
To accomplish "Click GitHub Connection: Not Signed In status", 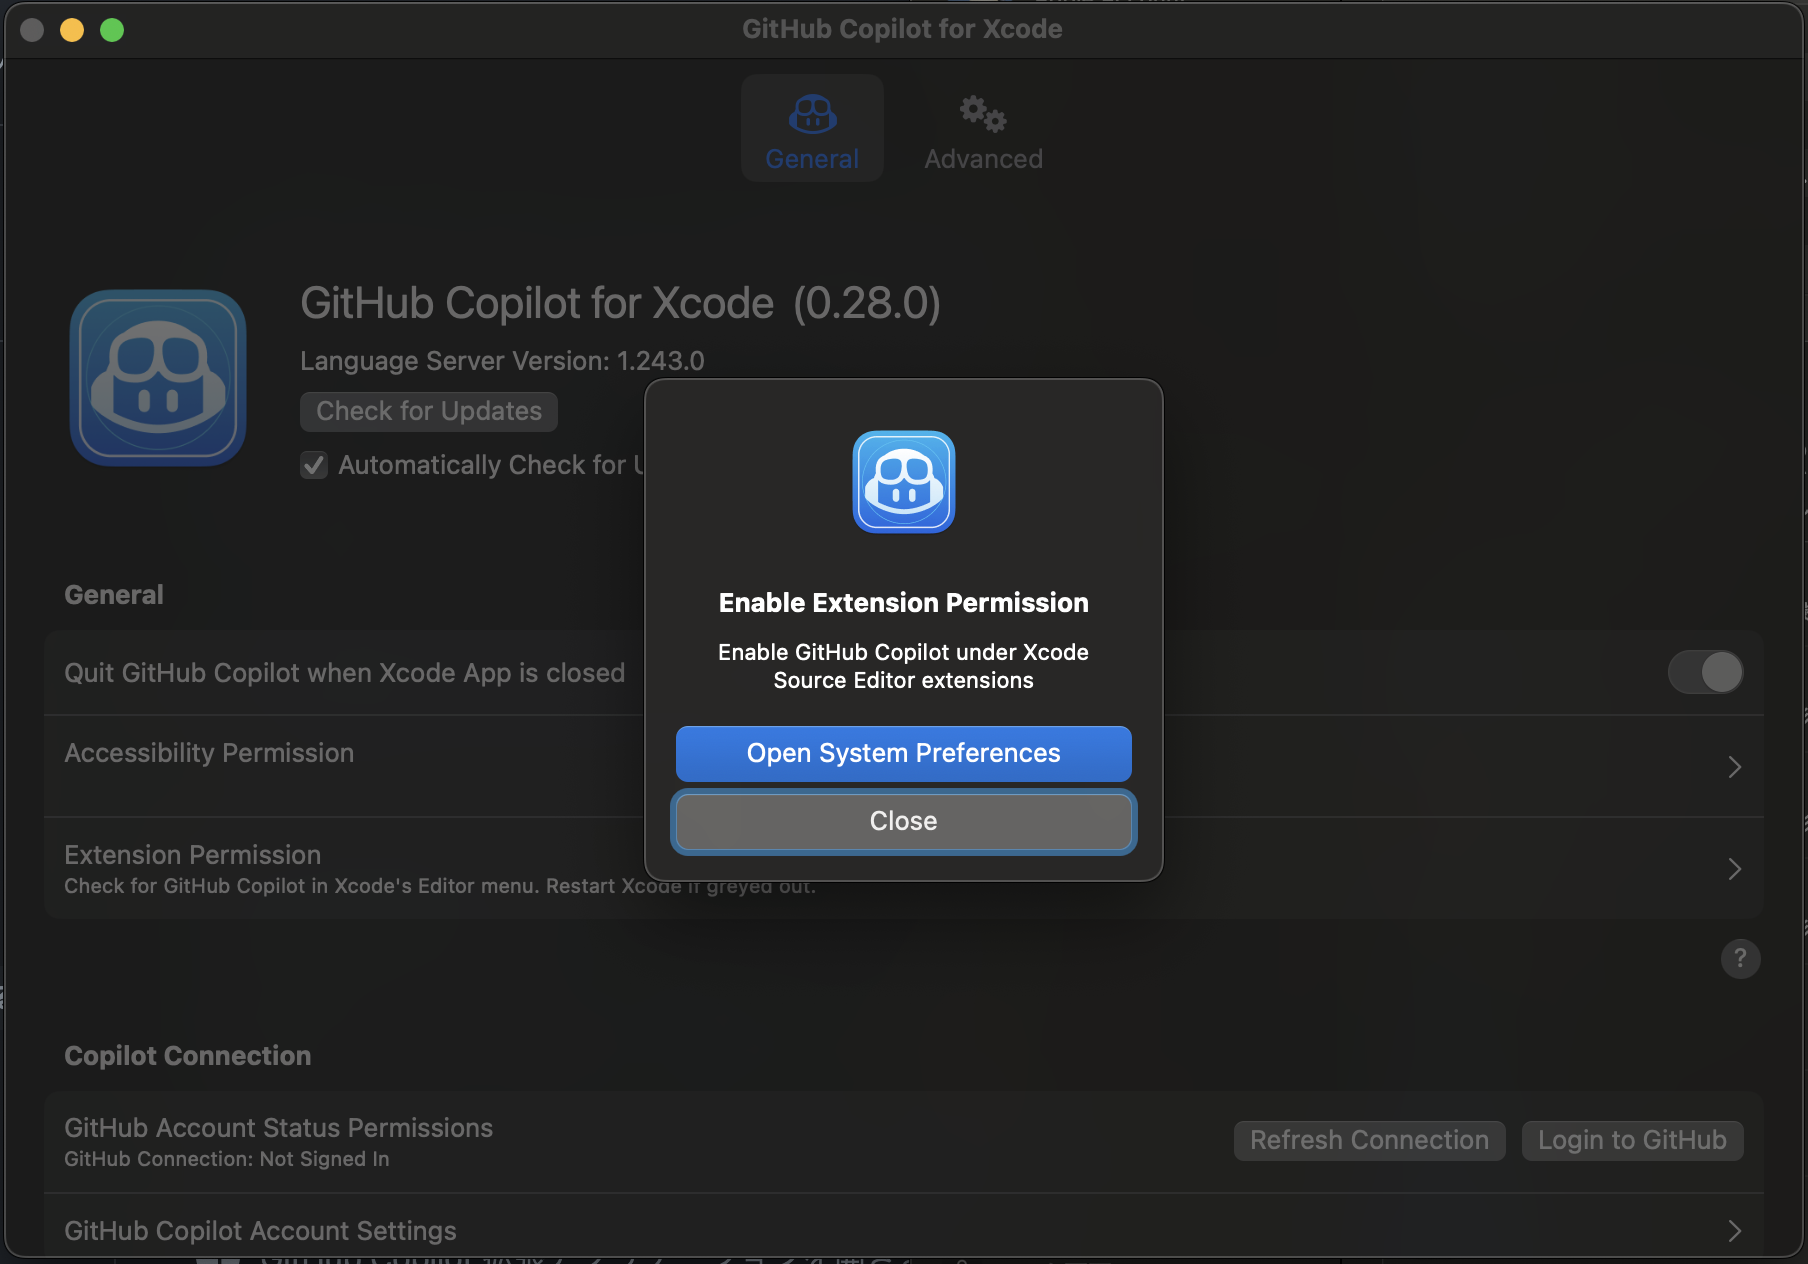I will (x=227, y=1159).
